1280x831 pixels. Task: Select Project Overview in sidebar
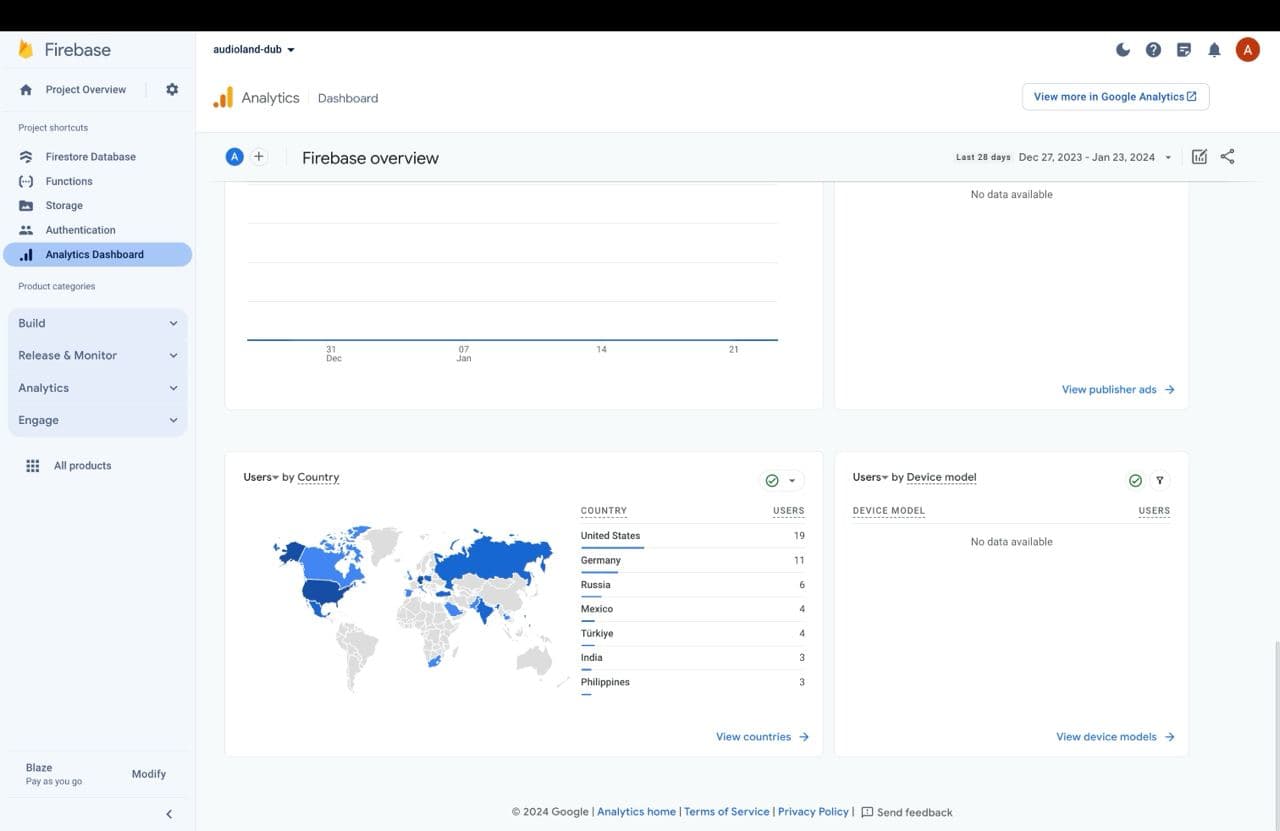coord(85,90)
